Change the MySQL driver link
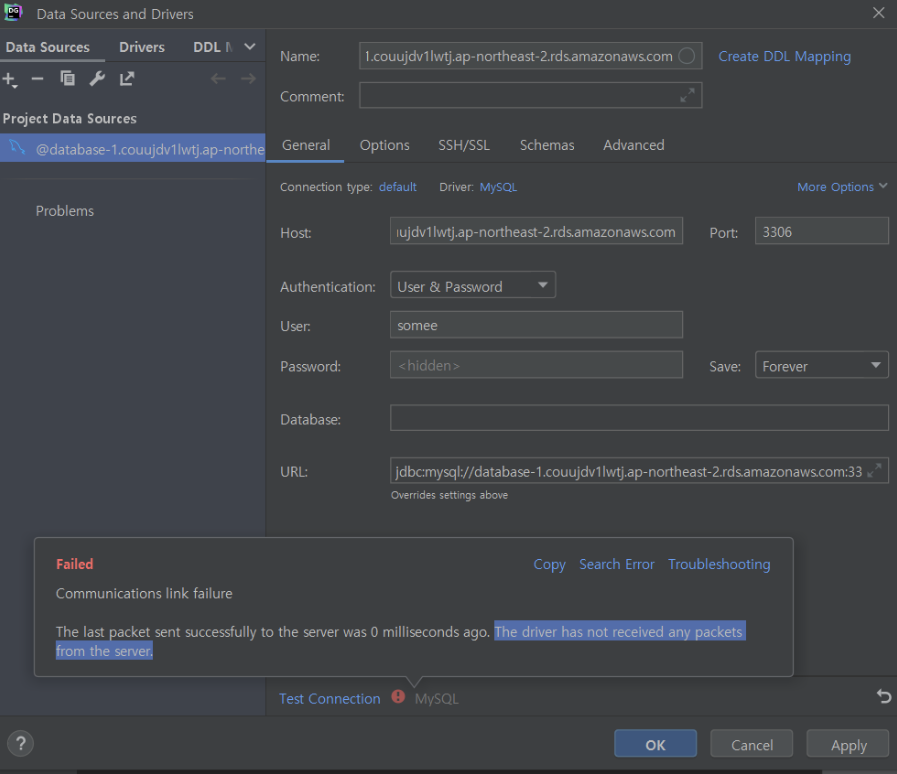The width and height of the screenshot is (897, 774). click(x=498, y=187)
